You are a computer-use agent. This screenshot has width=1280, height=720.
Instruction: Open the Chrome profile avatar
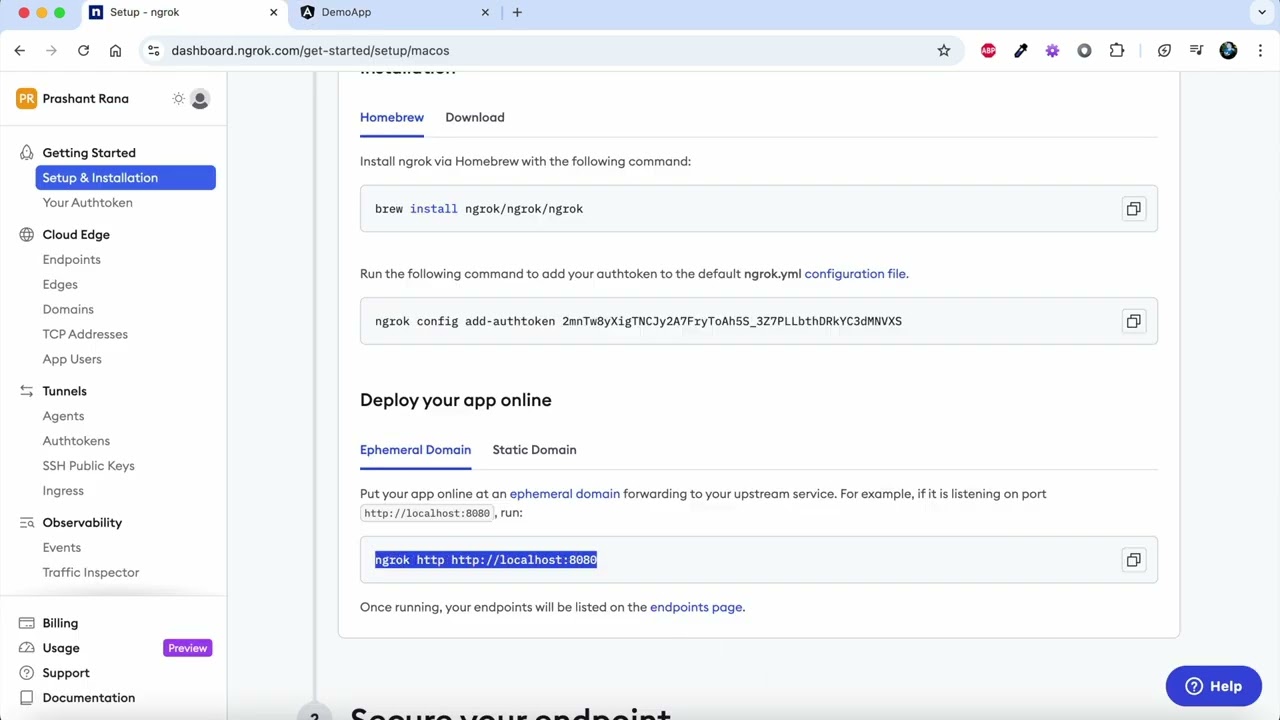(x=1229, y=50)
